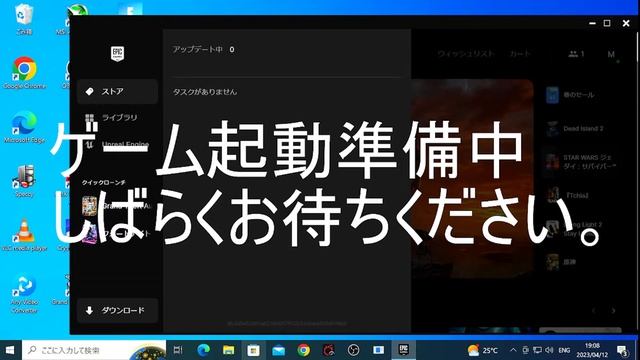Open the Microsoft Edge desktop shortcut
Screen dimensions: 640x360
(x=24, y=127)
